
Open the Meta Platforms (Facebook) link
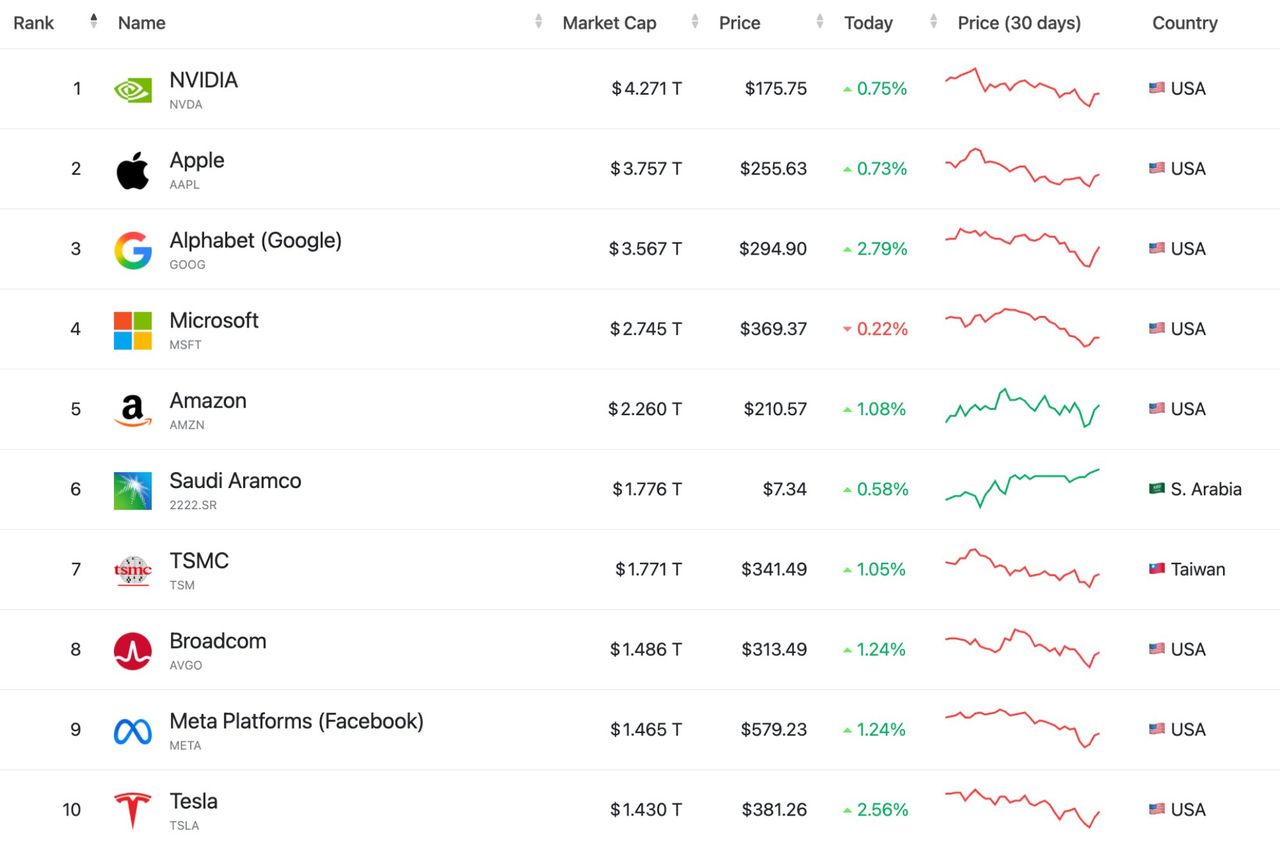(296, 721)
